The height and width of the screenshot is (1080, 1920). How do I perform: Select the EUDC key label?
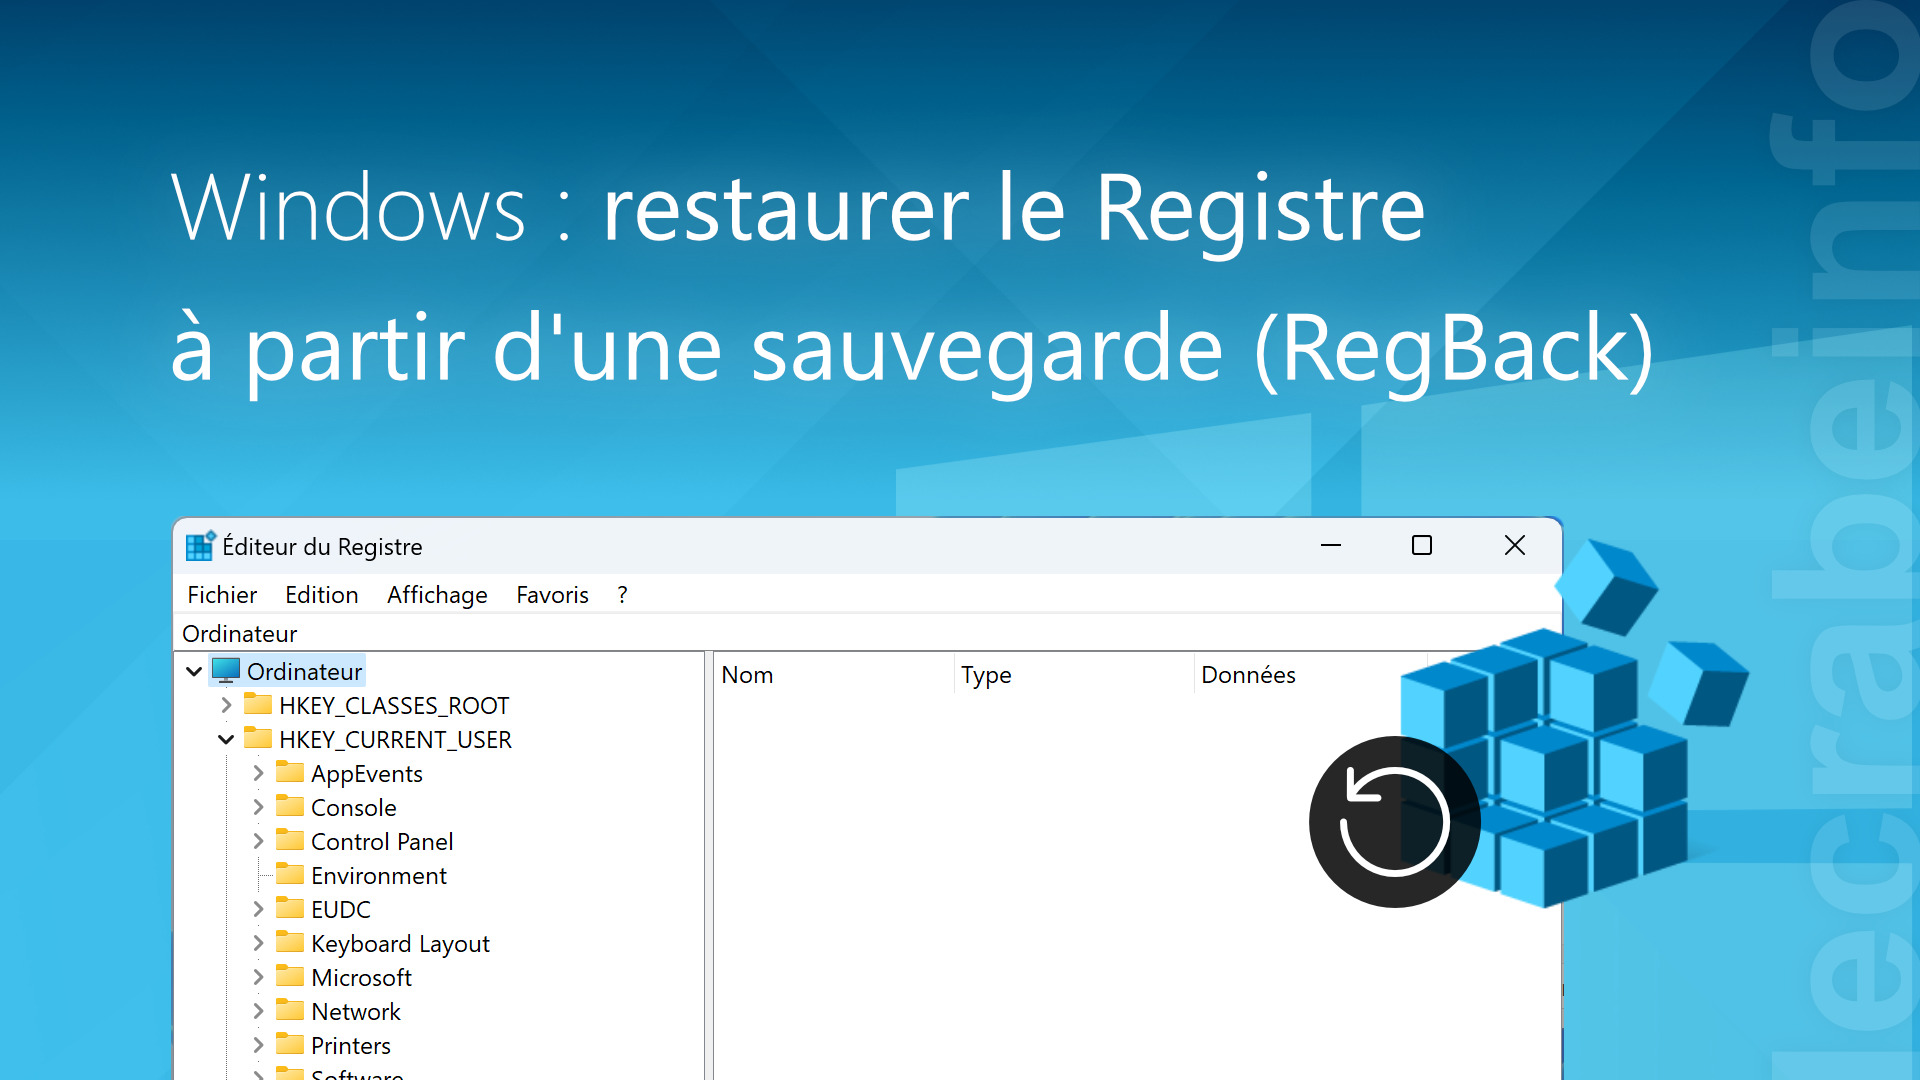341,910
